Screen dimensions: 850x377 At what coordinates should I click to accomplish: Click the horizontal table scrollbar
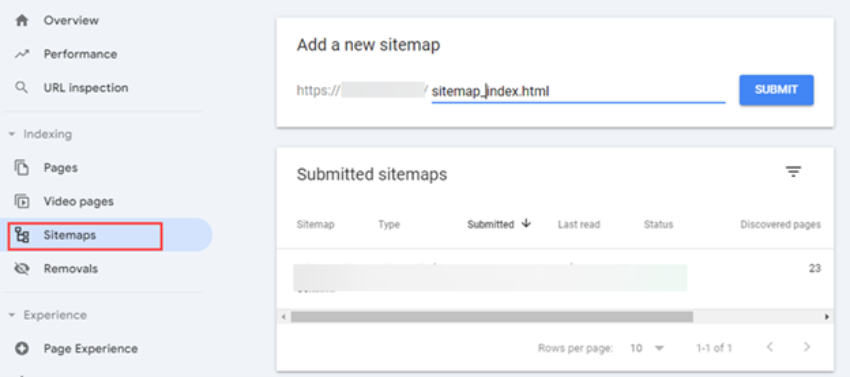tap(492, 317)
